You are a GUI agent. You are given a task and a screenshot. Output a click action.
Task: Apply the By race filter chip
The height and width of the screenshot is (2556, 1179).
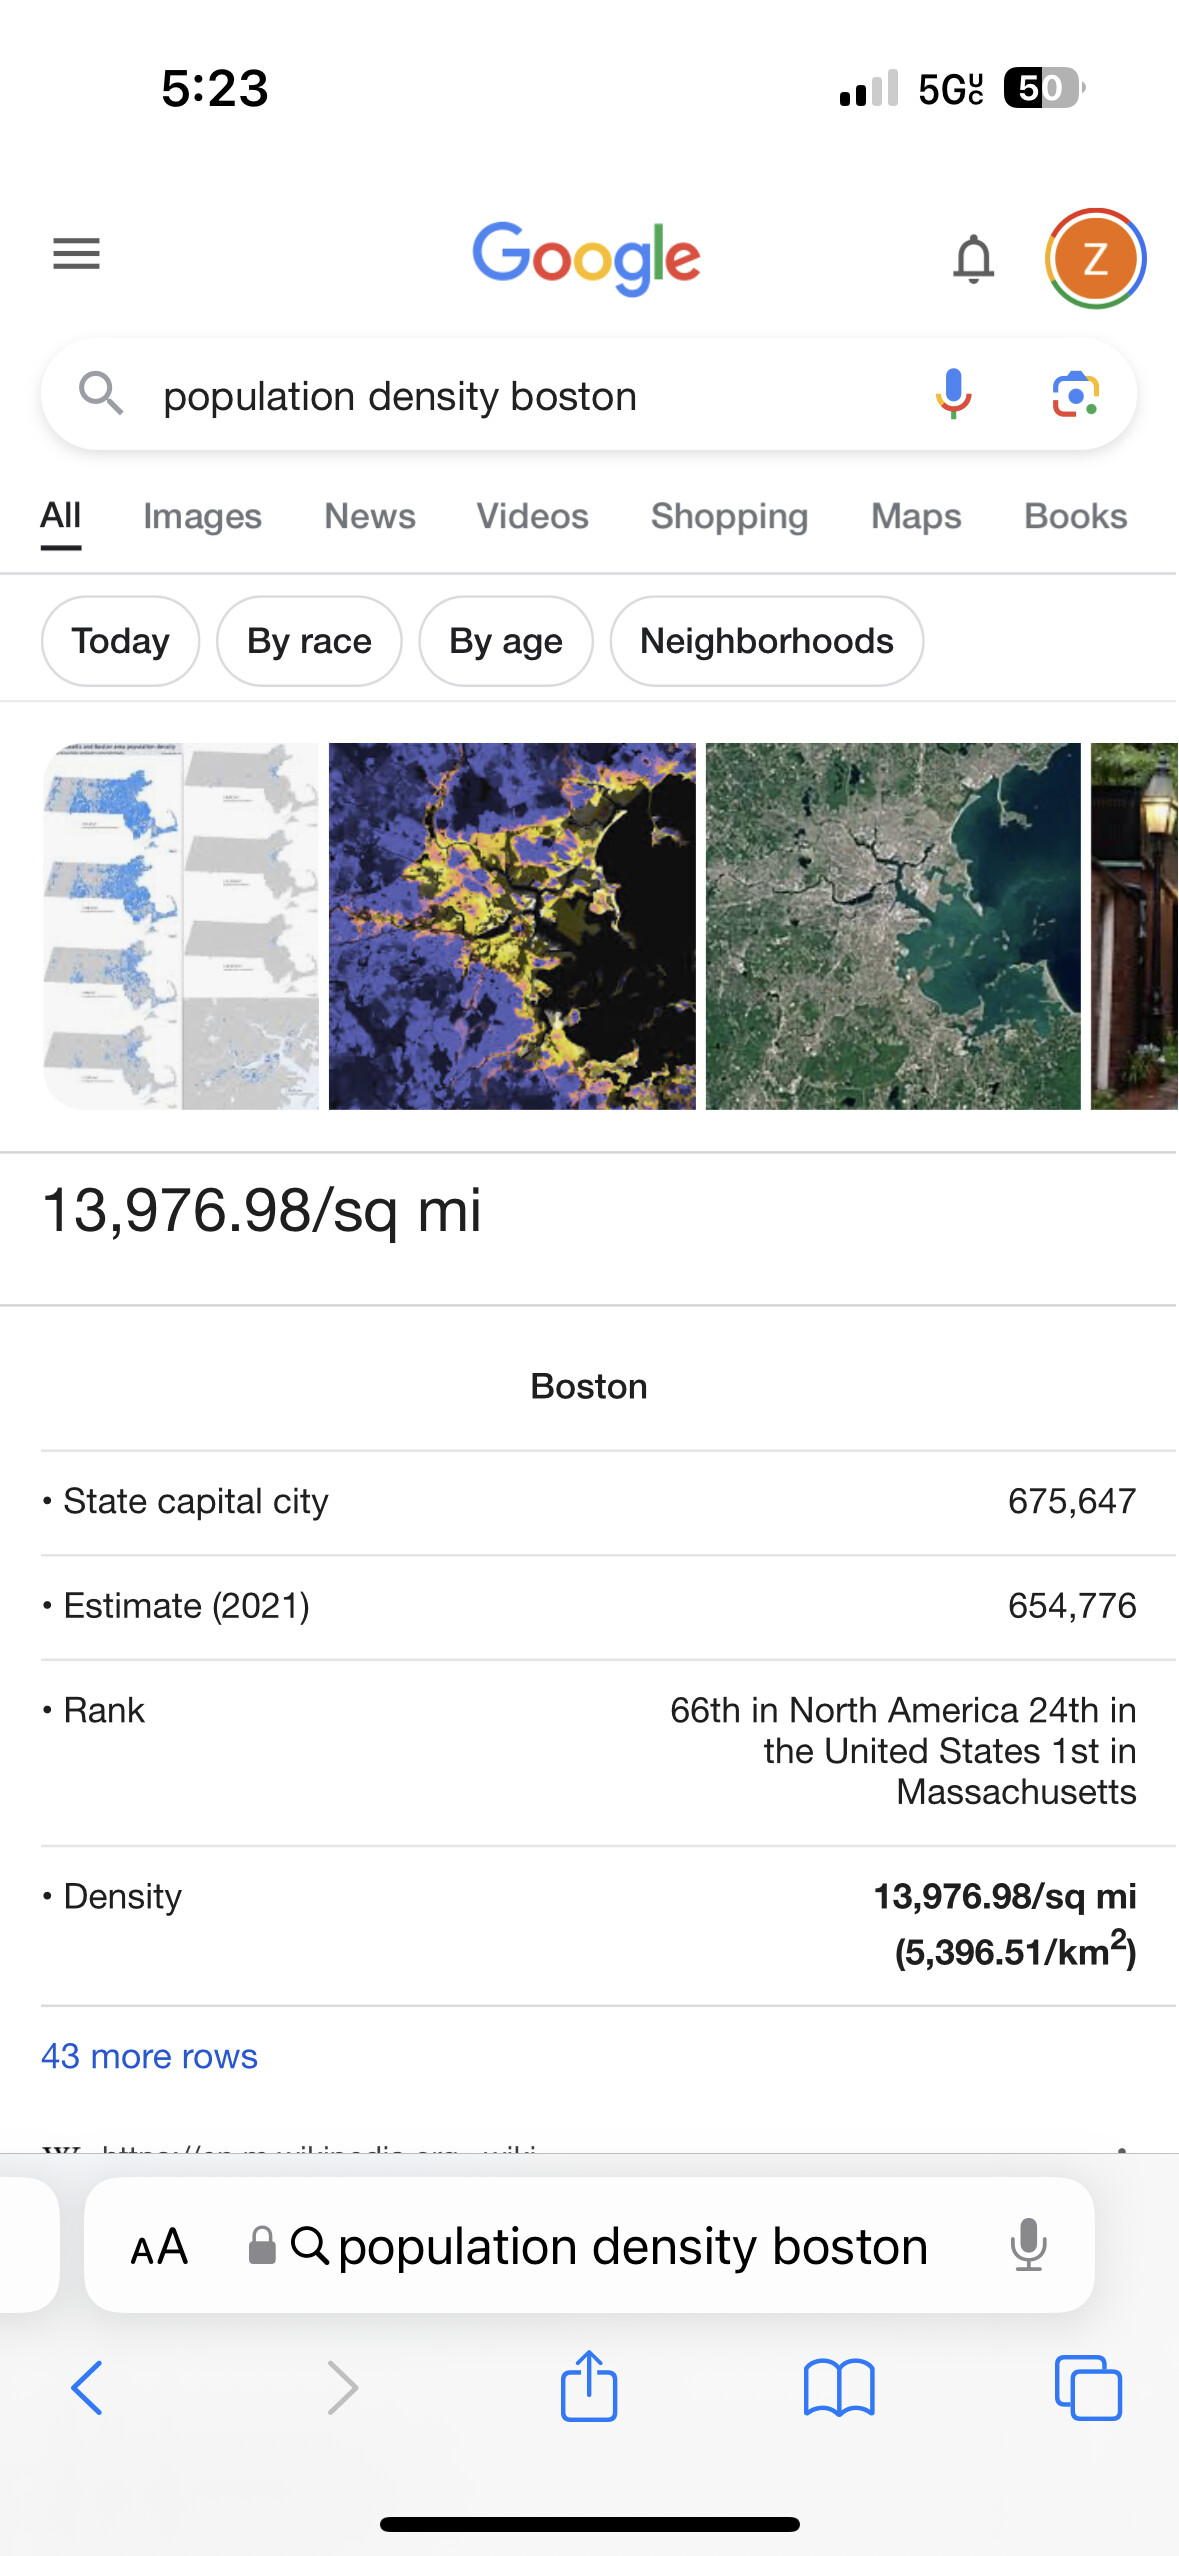[309, 641]
